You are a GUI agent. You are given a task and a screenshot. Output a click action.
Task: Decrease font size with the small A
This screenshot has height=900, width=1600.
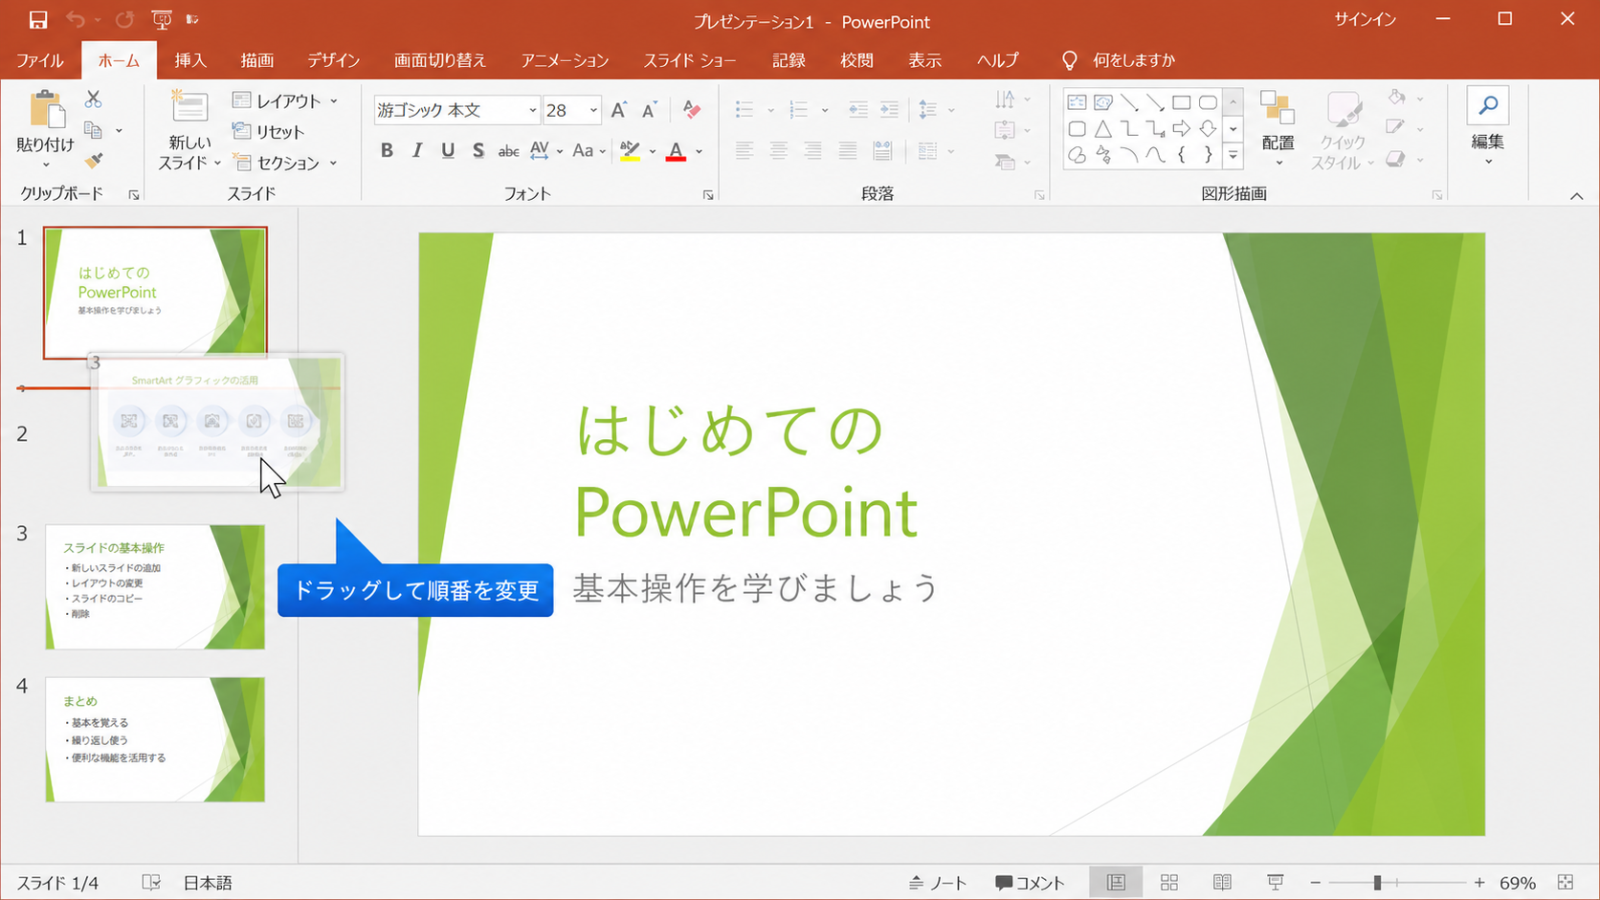tap(650, 110)
